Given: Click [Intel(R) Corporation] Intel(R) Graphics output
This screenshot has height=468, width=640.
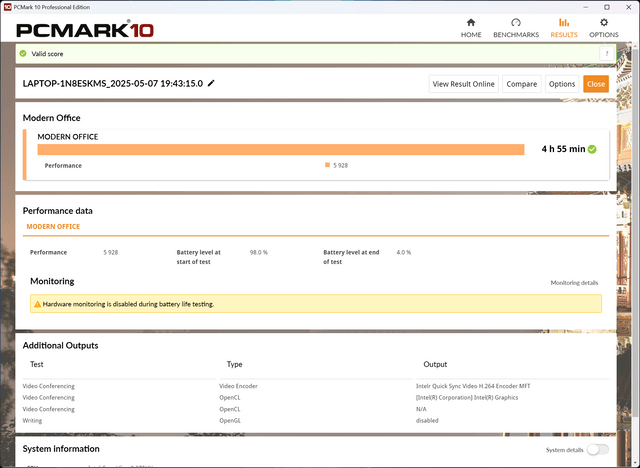Looking at the screenshot, I should 467,397.
